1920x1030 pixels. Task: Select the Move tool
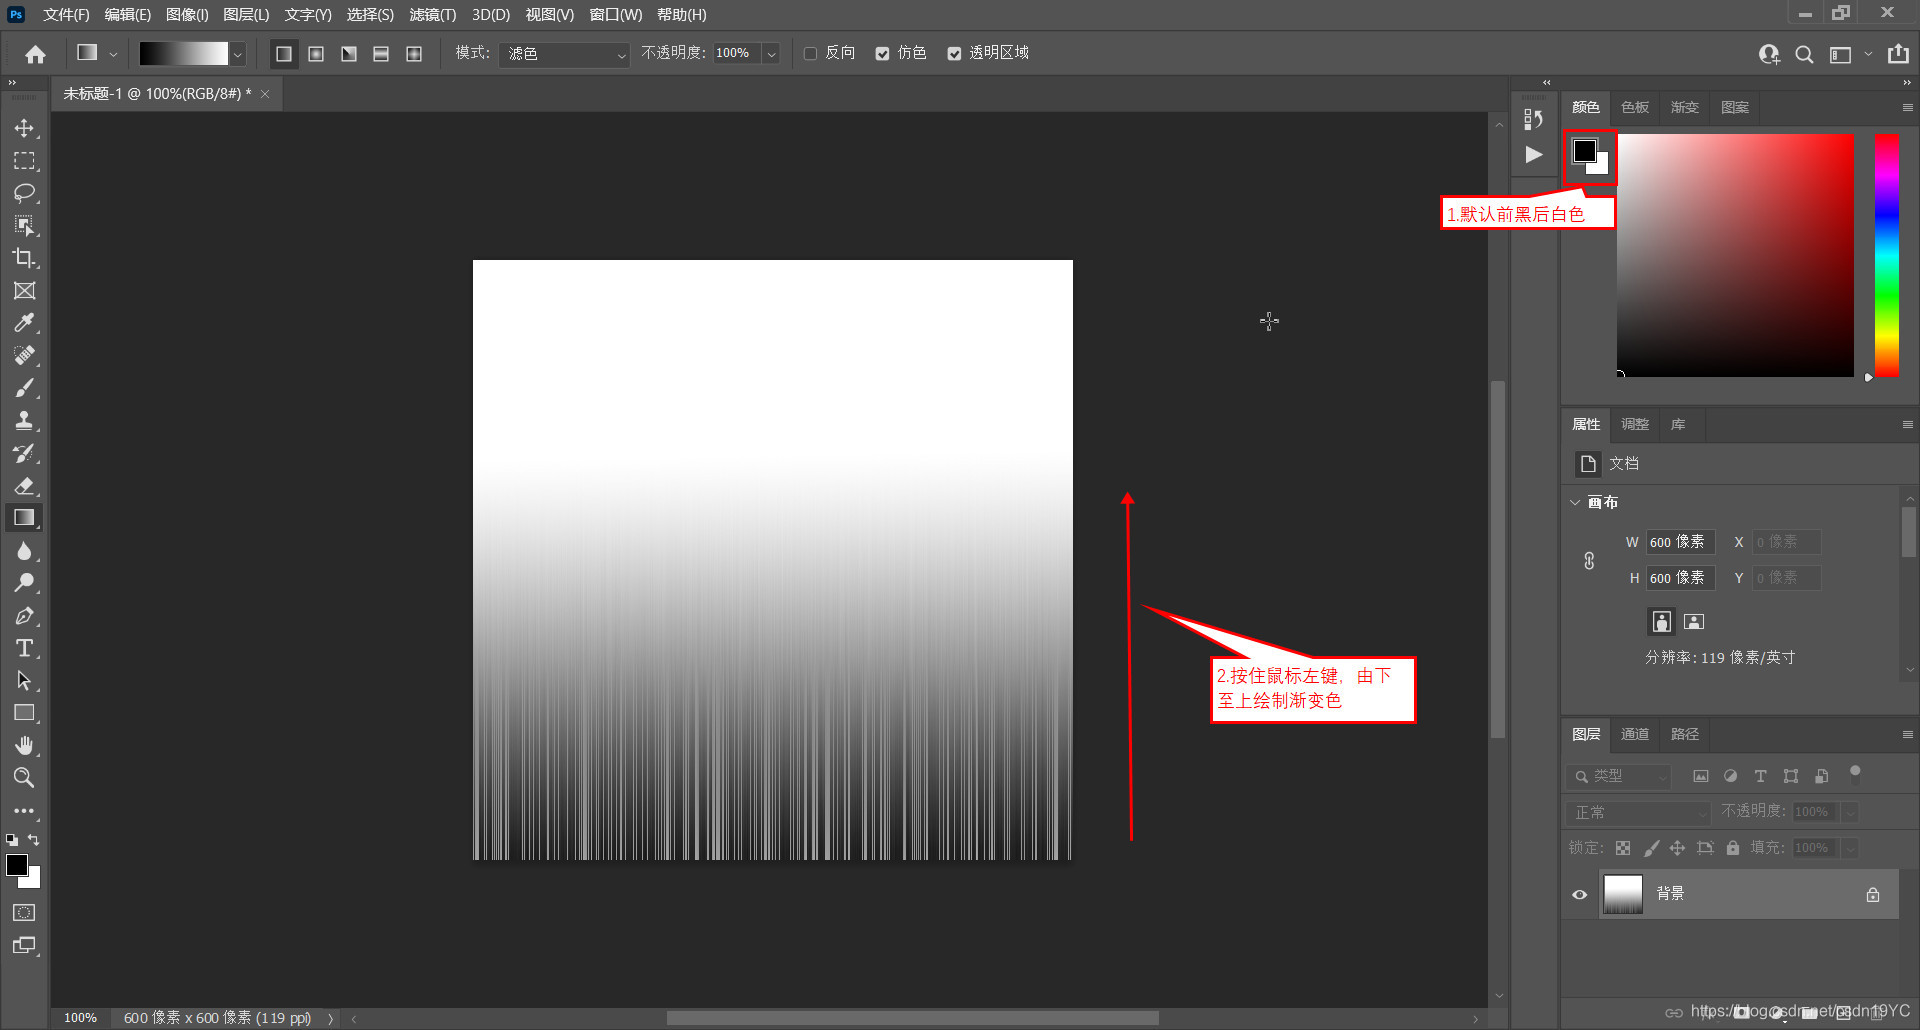pos(24,128)
